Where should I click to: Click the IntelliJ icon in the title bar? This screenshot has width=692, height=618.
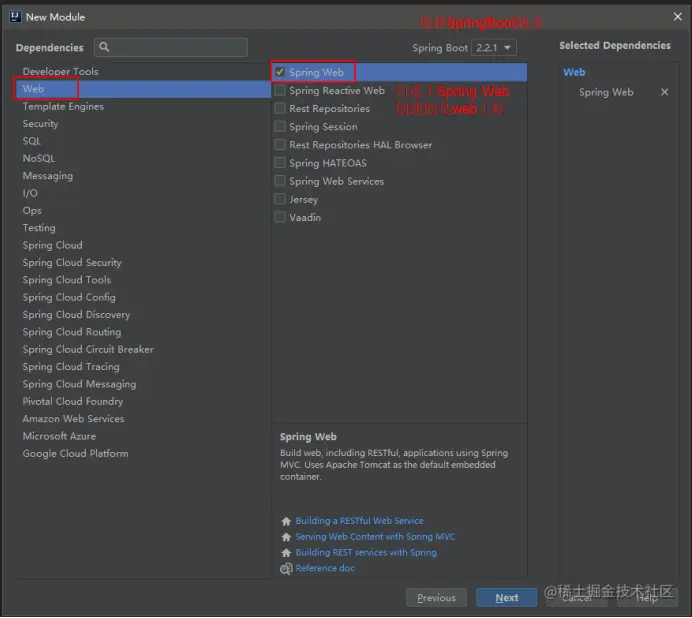[15, 17]
